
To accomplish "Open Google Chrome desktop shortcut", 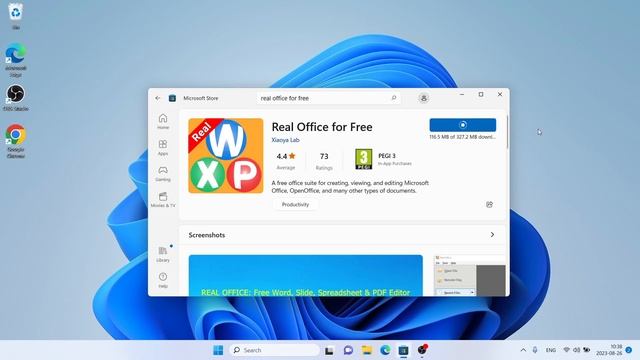I will coord(16,141).
